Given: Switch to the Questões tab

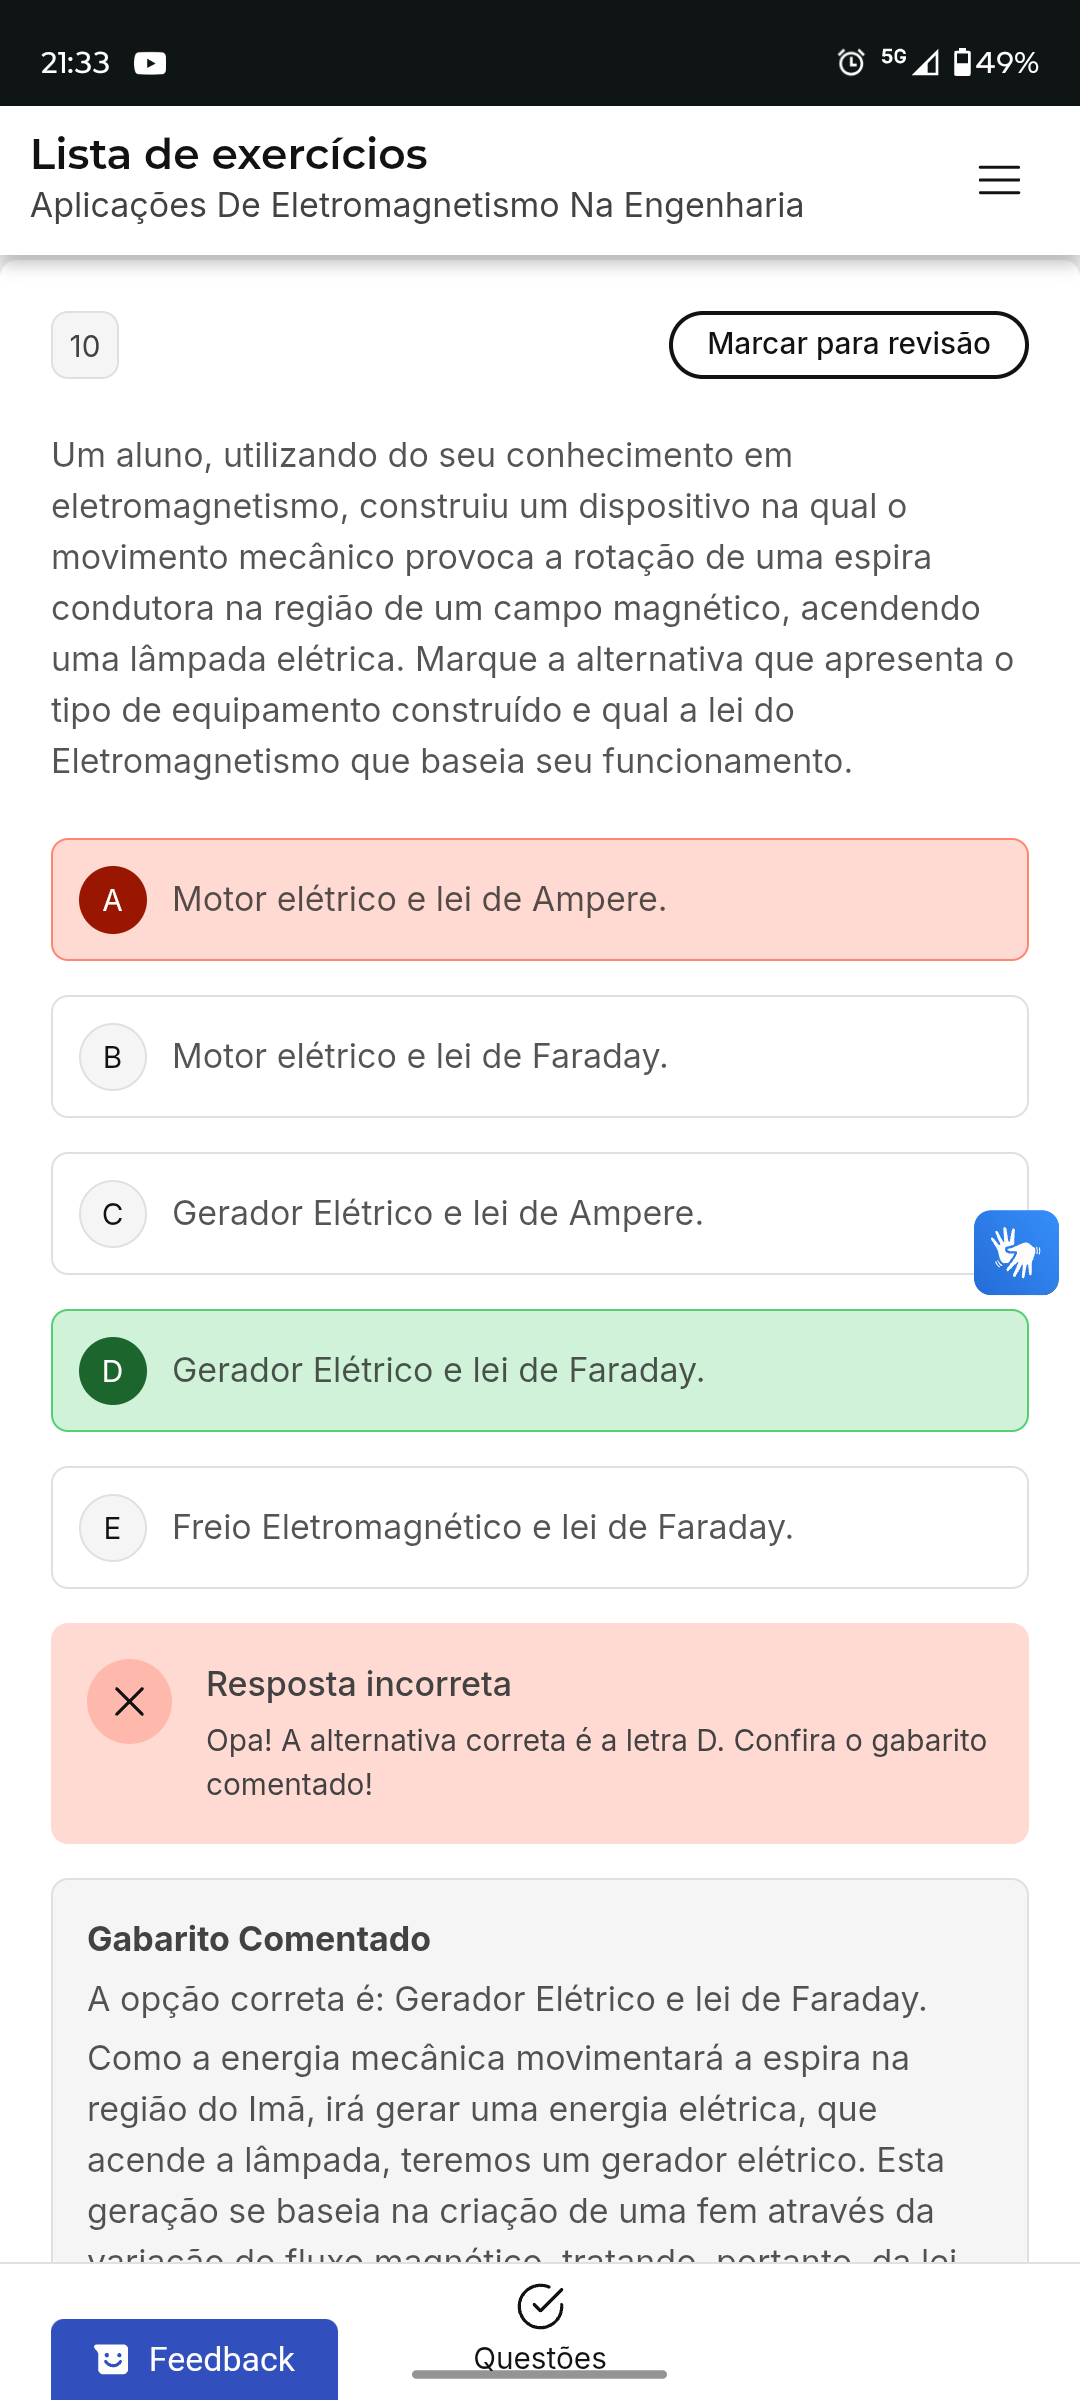Looking at the screenshot, I should [x=540, y=2356].
